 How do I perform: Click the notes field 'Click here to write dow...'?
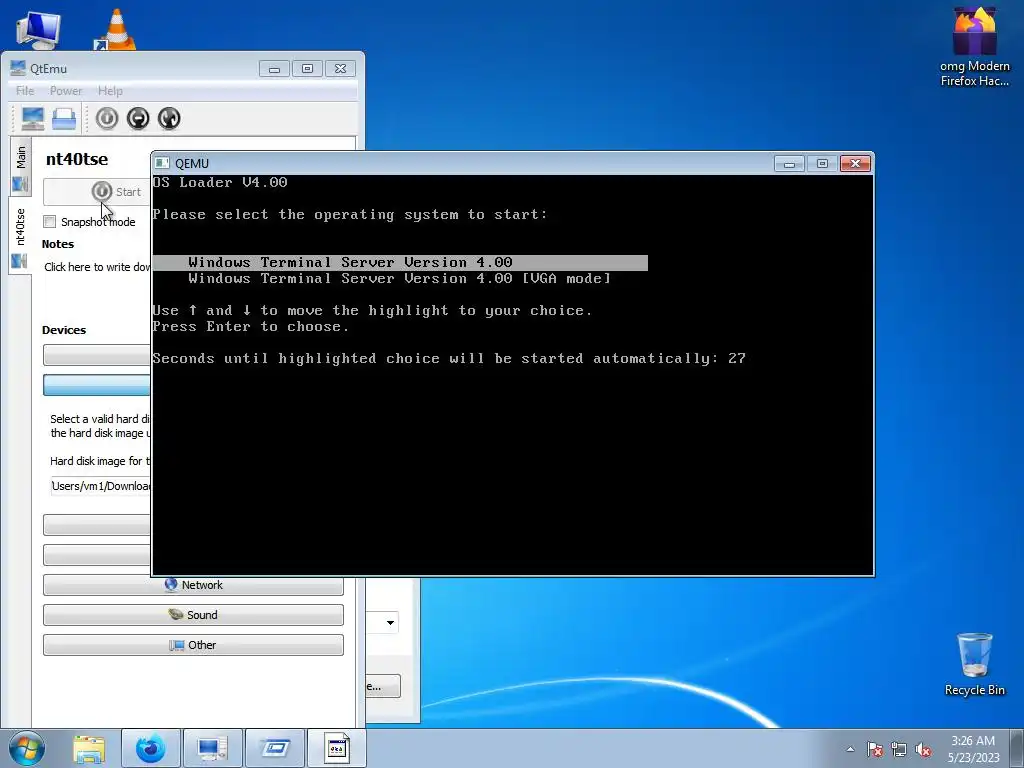pos(97,267)
